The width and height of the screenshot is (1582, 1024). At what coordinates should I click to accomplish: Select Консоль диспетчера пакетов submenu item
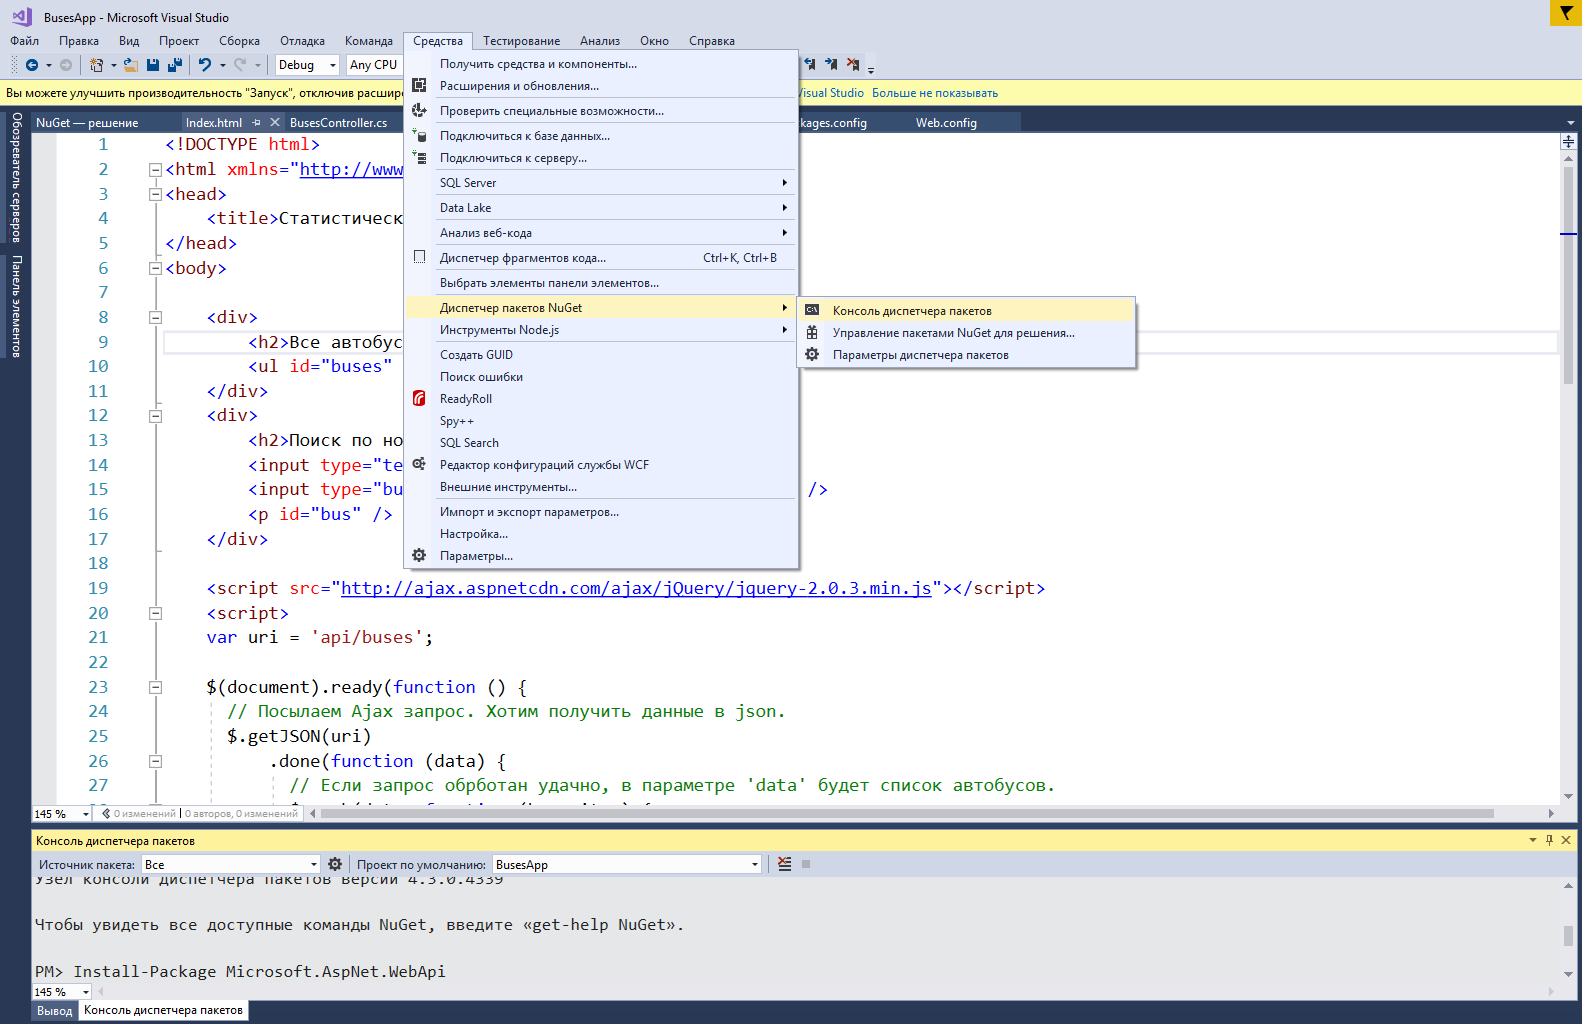912,311
